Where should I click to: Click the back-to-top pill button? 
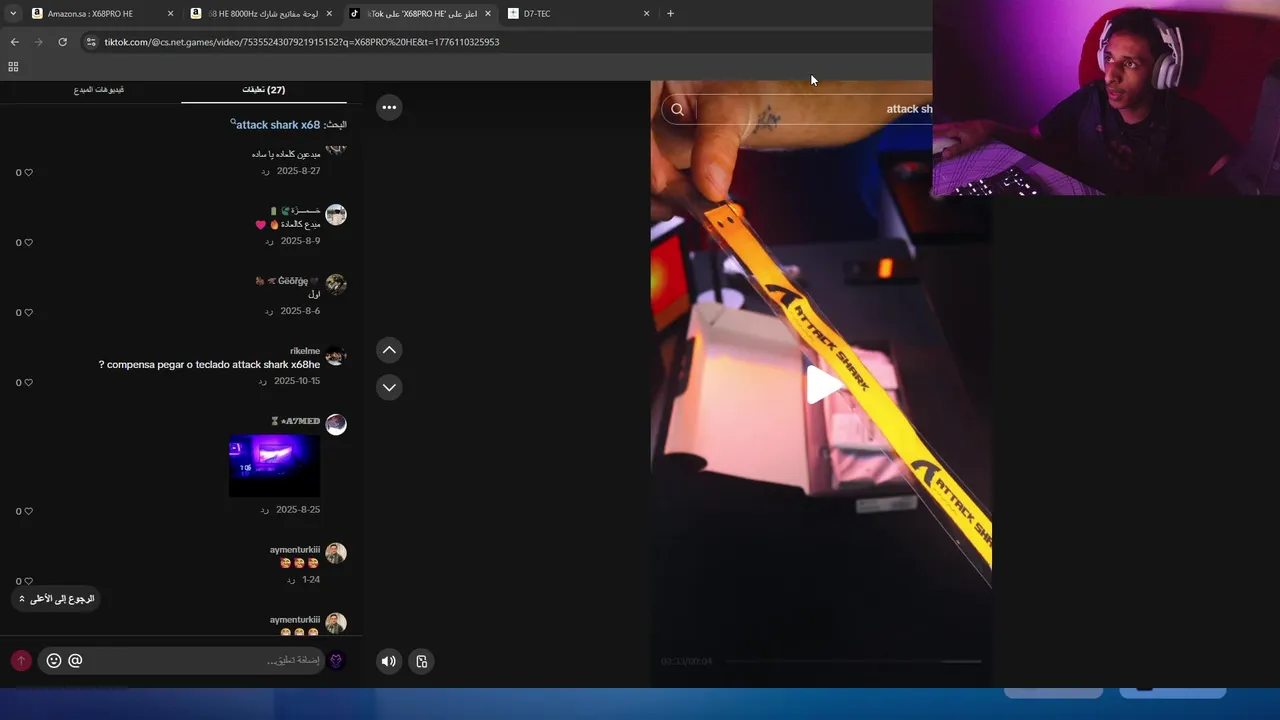tap(55, 598)
